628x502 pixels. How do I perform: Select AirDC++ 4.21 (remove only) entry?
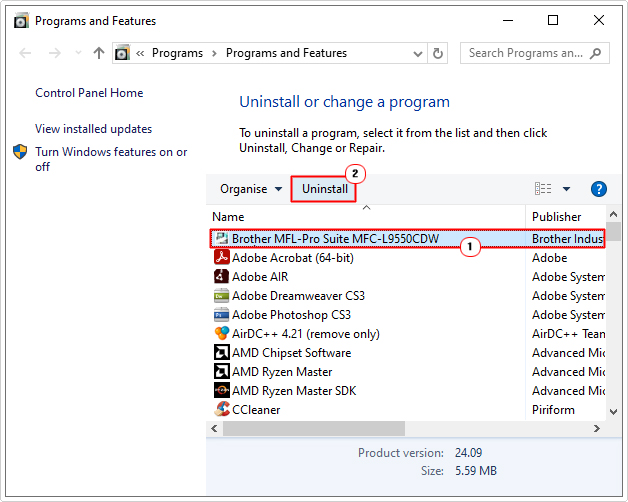(306, 334)
